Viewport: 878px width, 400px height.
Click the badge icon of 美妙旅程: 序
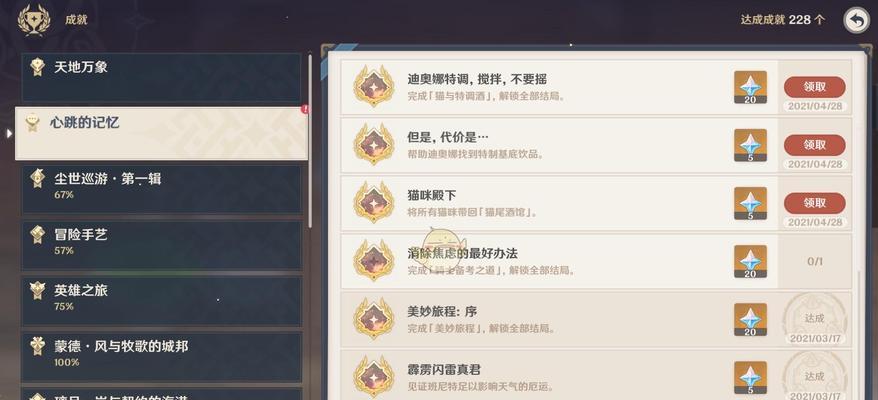373,318
